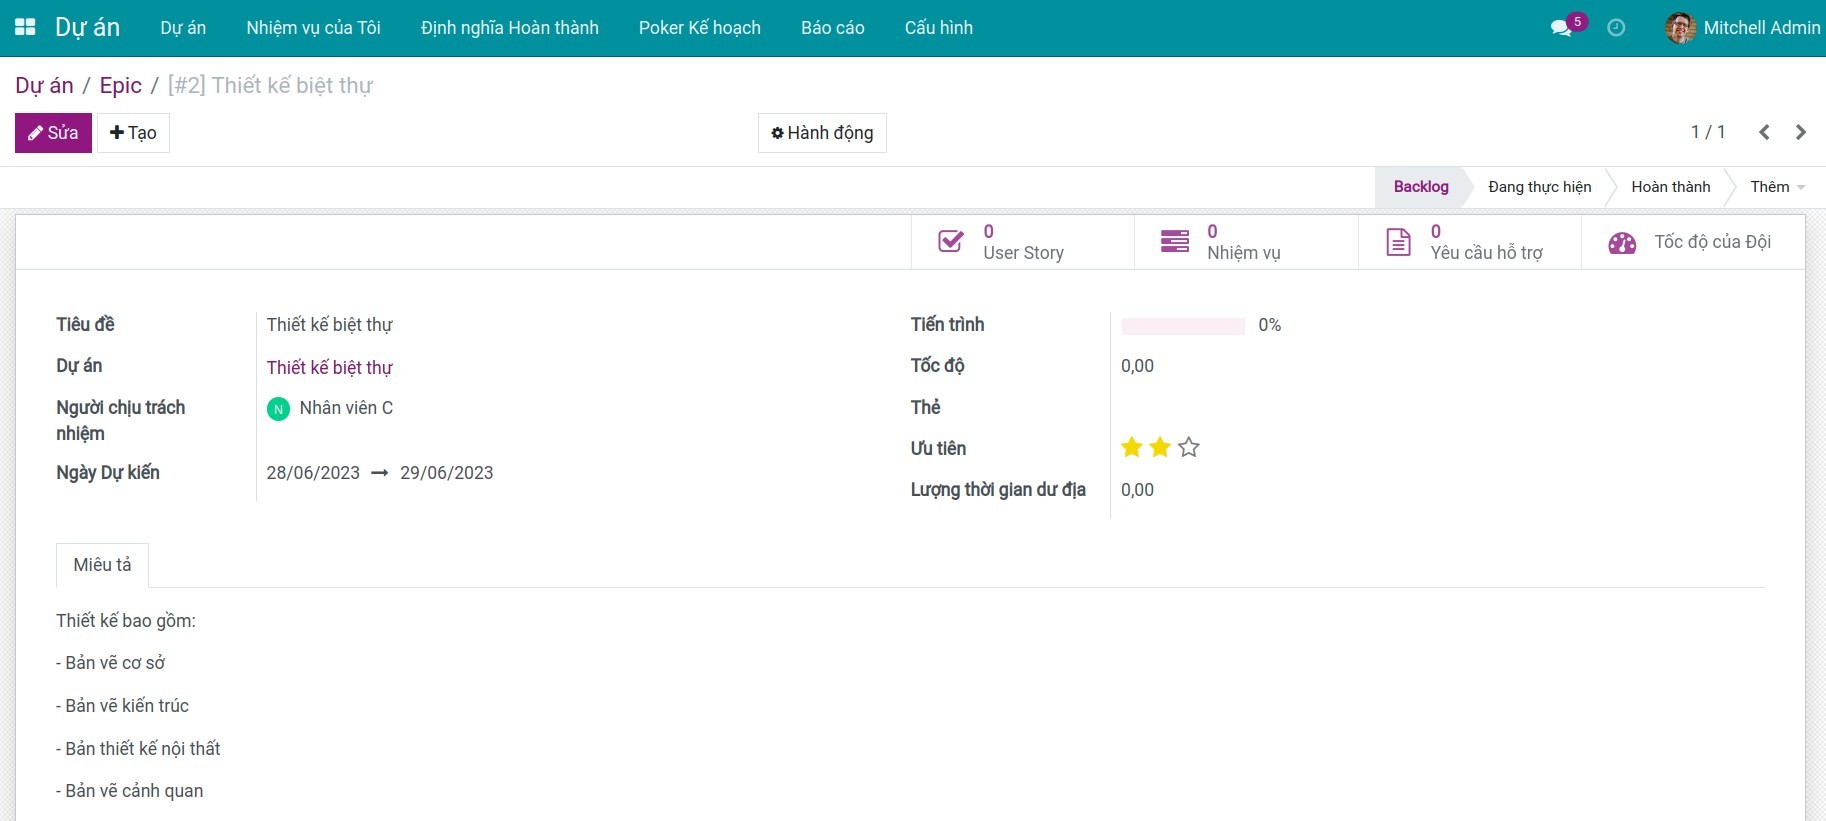Click Mitchell Admin avatar picture
Image resolution: width=1826 pixels, height=821 pixels.
pyautogui.click(x=1680, y=28)
